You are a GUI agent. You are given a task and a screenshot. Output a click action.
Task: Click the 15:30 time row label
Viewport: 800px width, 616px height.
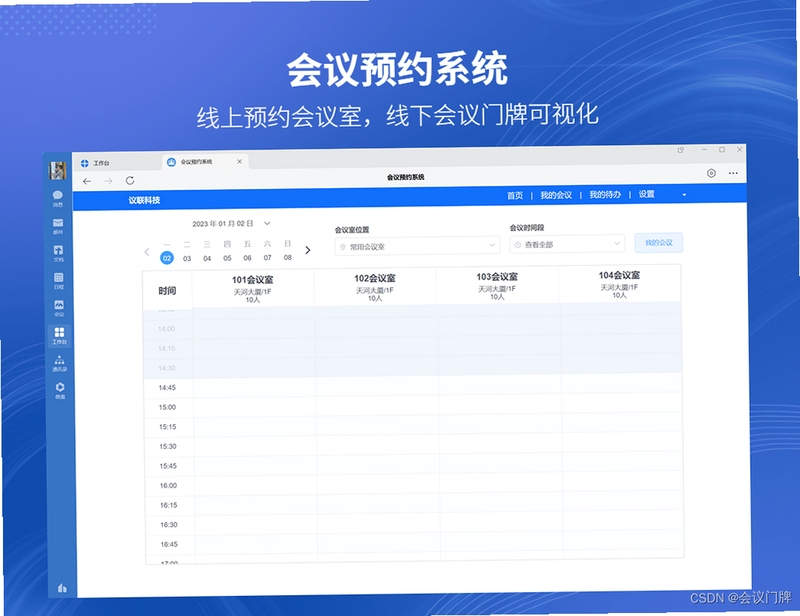point(168,446)
